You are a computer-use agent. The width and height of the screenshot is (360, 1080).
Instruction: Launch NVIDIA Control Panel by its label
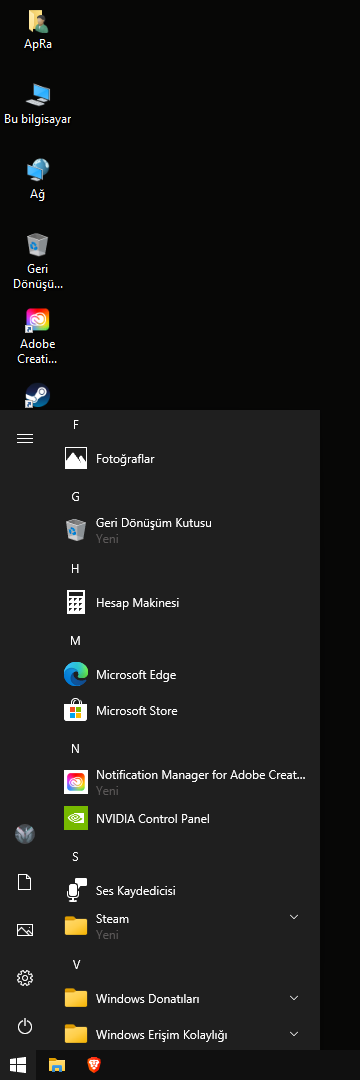(x=153, y=819)
